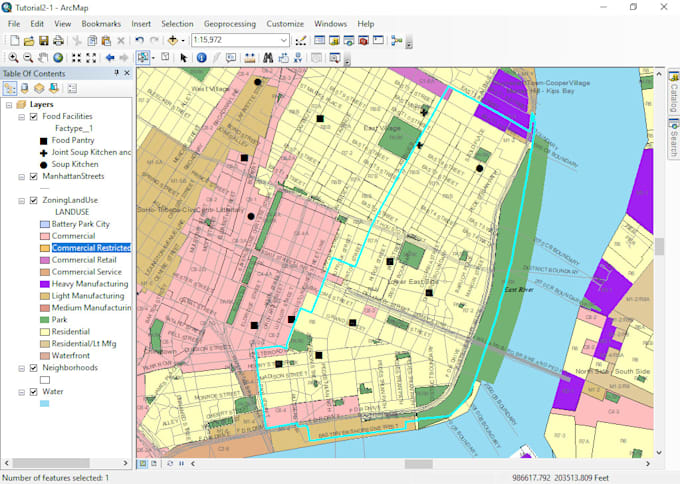680x484 pixels.
Task: Open the Editor toolbar icon
Action: pyautogui.click(x=301, y=40)
